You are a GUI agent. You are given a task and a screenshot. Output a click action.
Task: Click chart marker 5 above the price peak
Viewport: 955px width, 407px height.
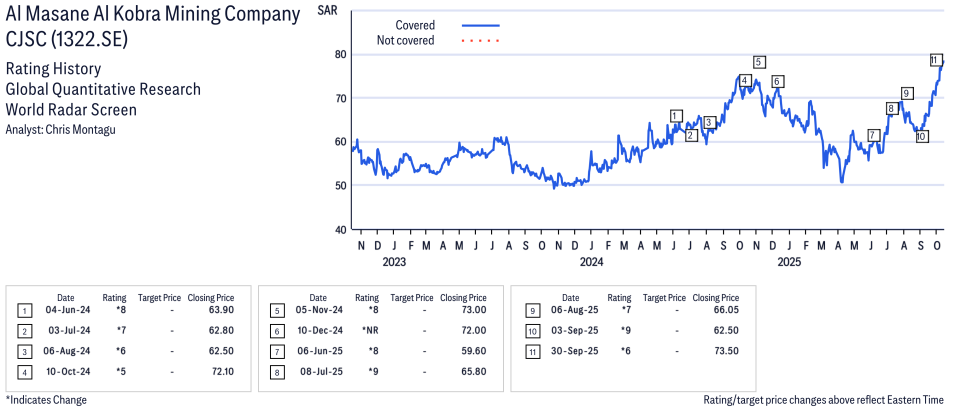[x=760, y=62]
